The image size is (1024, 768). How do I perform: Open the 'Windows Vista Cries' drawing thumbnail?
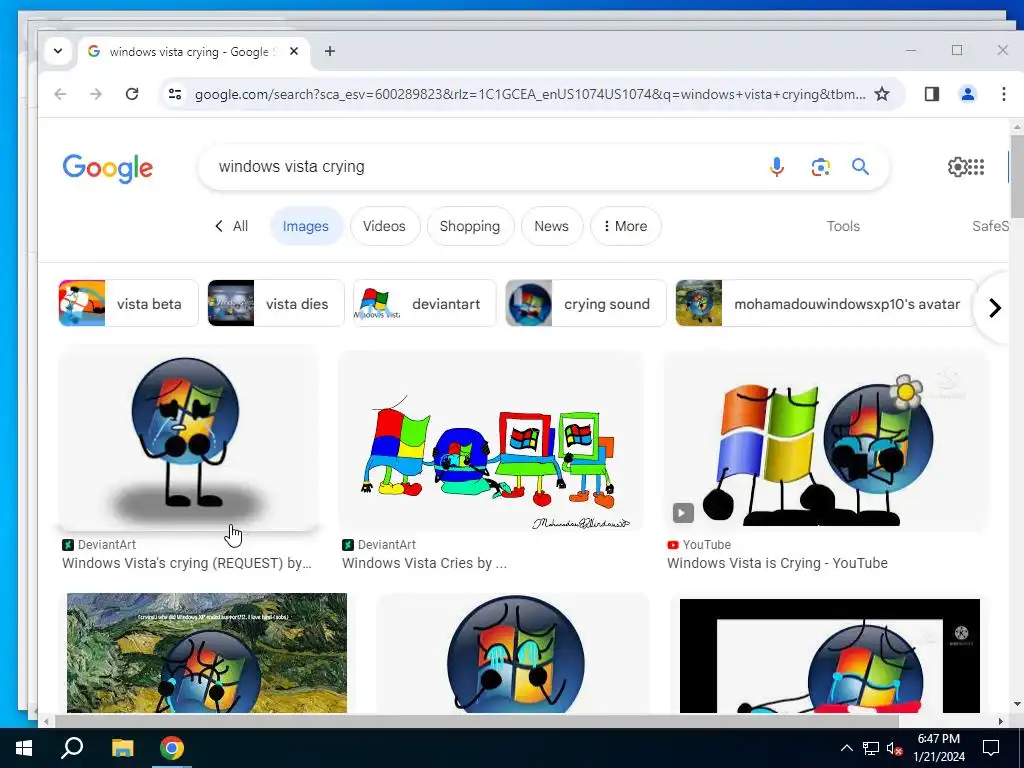(x=491, y=441)
